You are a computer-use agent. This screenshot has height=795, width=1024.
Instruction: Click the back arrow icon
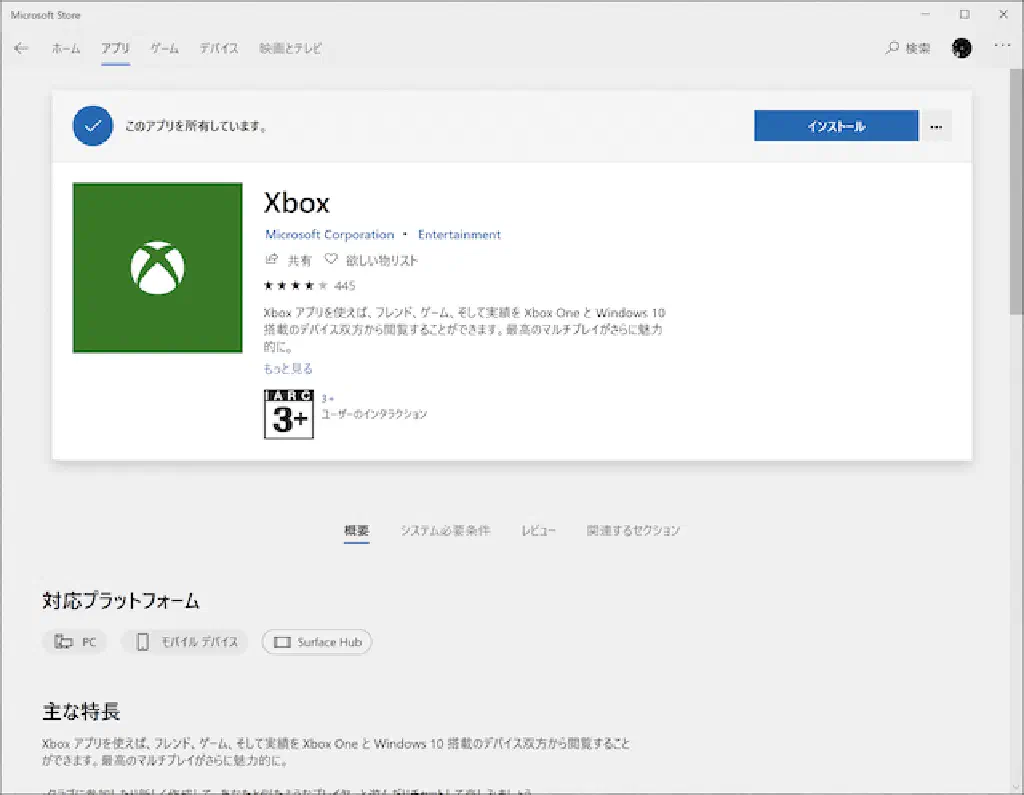pyautogui.click(x=21, y=48)
